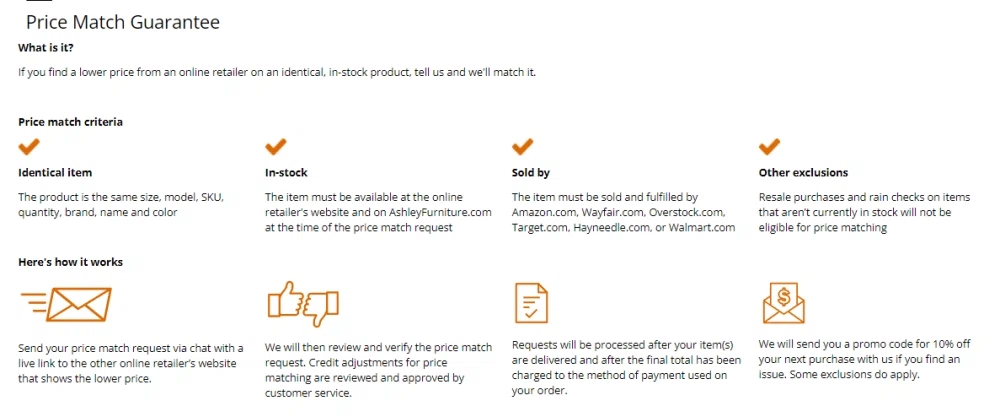
Task: Click the Price Match Guarantee heading
Action: [122, 22]
